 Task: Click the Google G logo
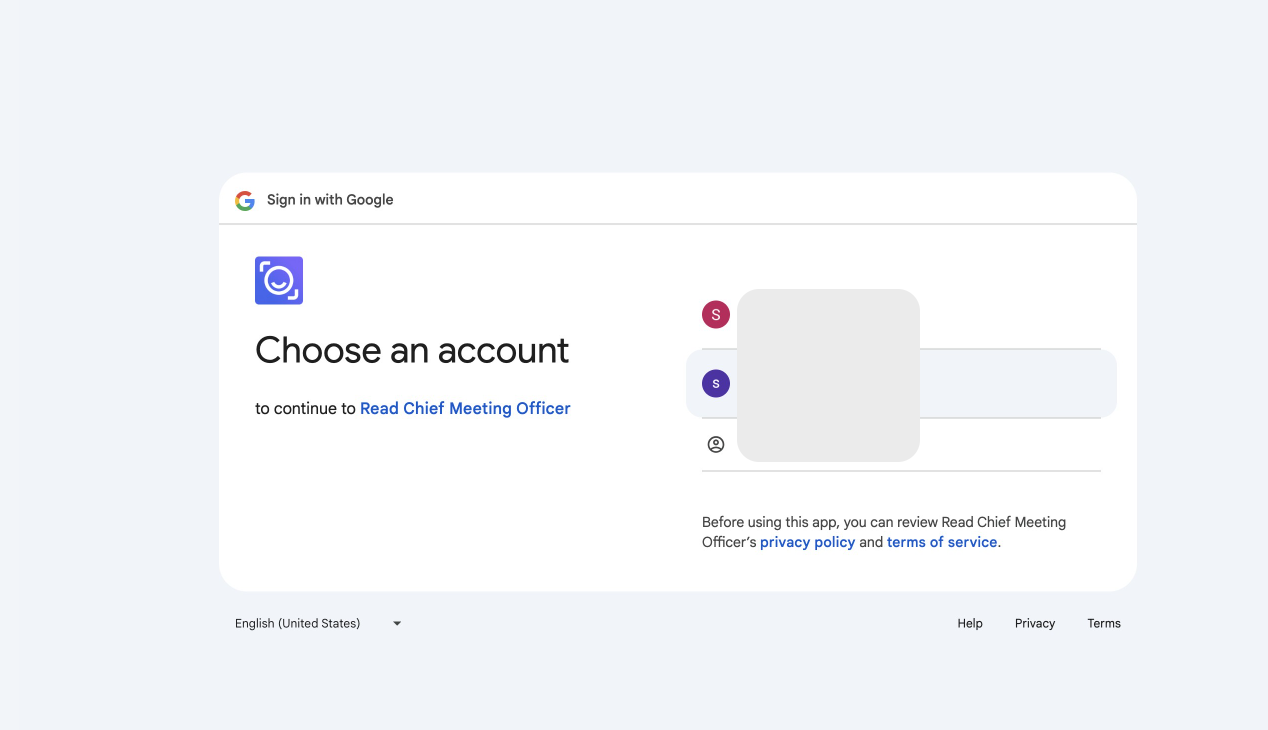click(x=245, y=200)
